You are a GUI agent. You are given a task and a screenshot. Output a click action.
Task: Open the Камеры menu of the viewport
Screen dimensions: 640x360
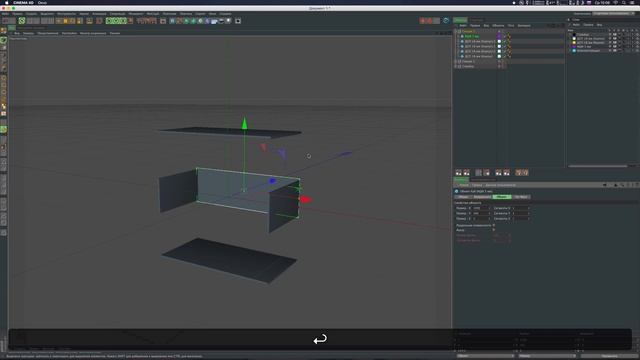29,33
